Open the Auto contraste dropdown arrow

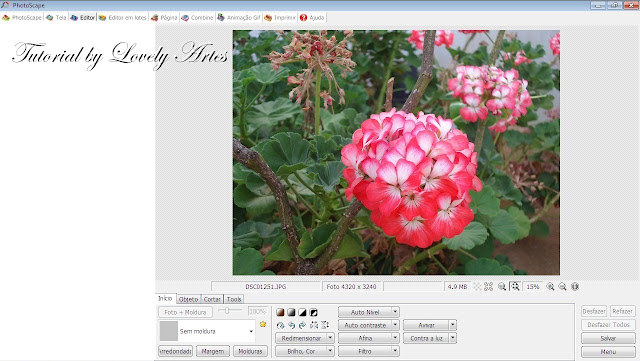point(395,325)
